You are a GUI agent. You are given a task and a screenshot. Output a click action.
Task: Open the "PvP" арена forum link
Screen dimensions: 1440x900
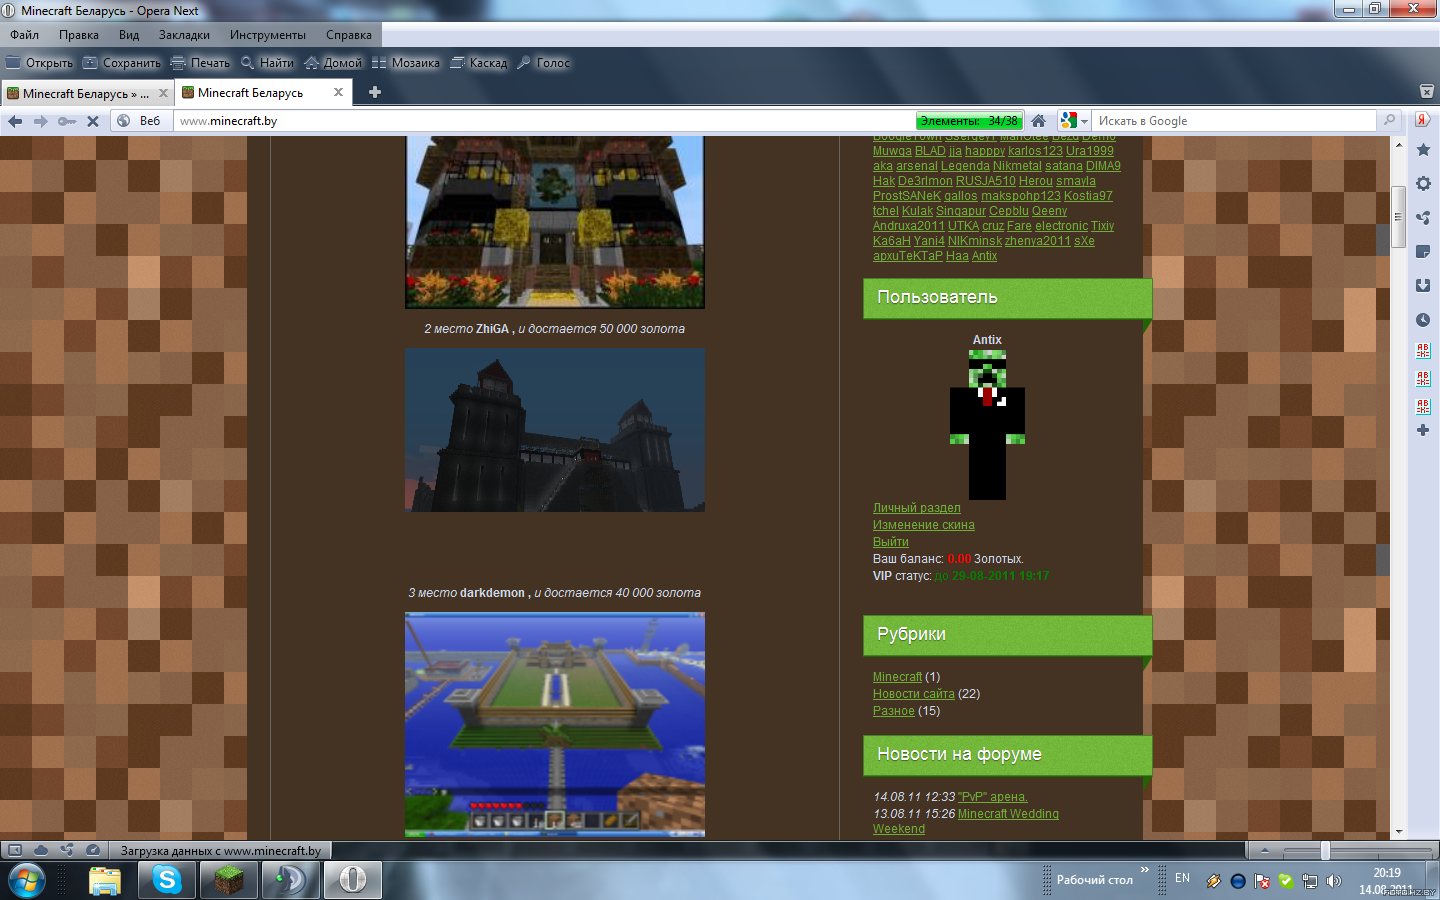pos(993,797)
